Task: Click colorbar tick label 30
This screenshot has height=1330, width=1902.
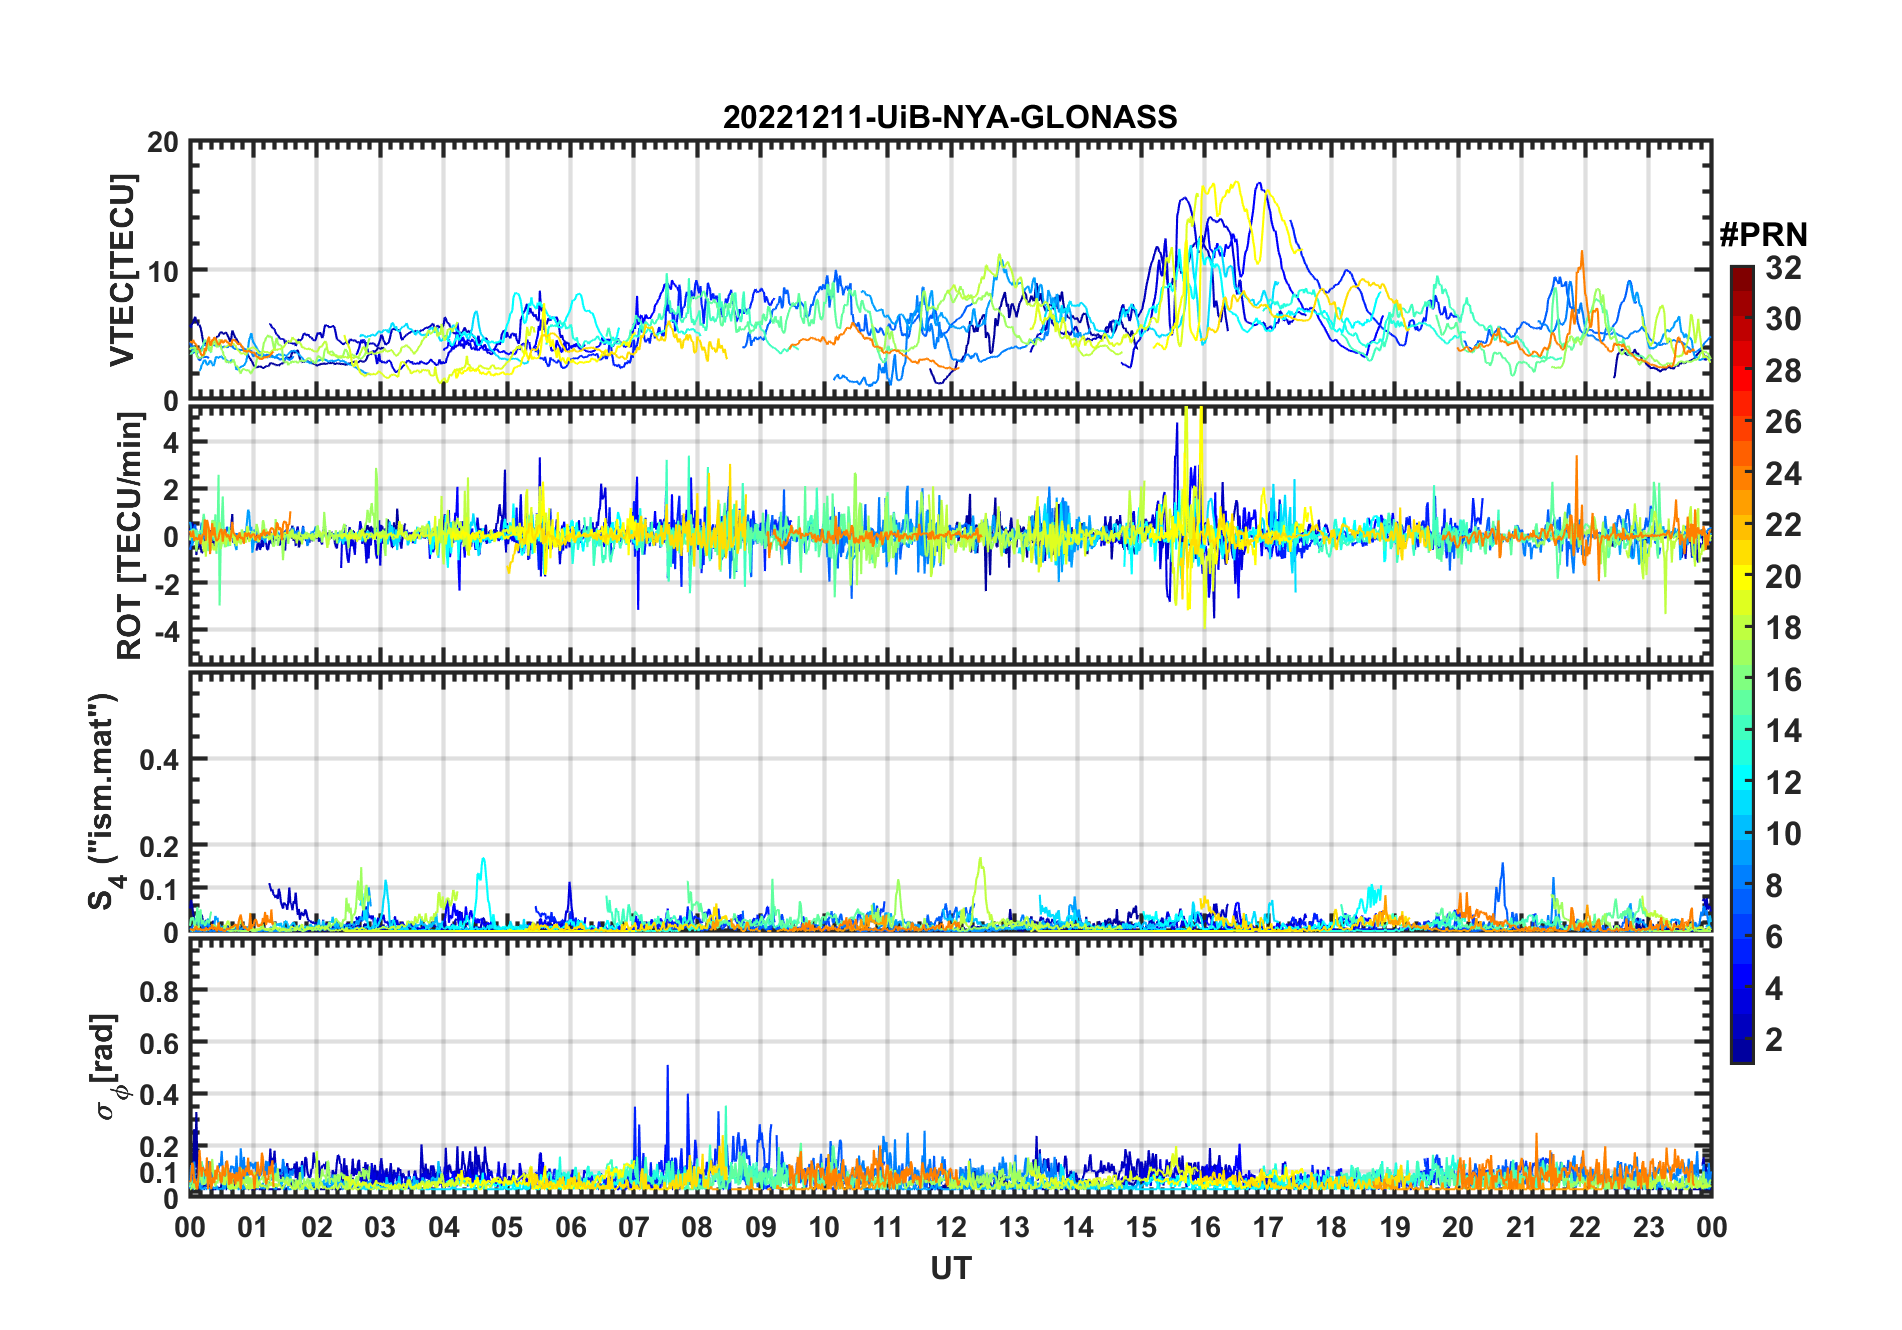Action: (1783, 319)
